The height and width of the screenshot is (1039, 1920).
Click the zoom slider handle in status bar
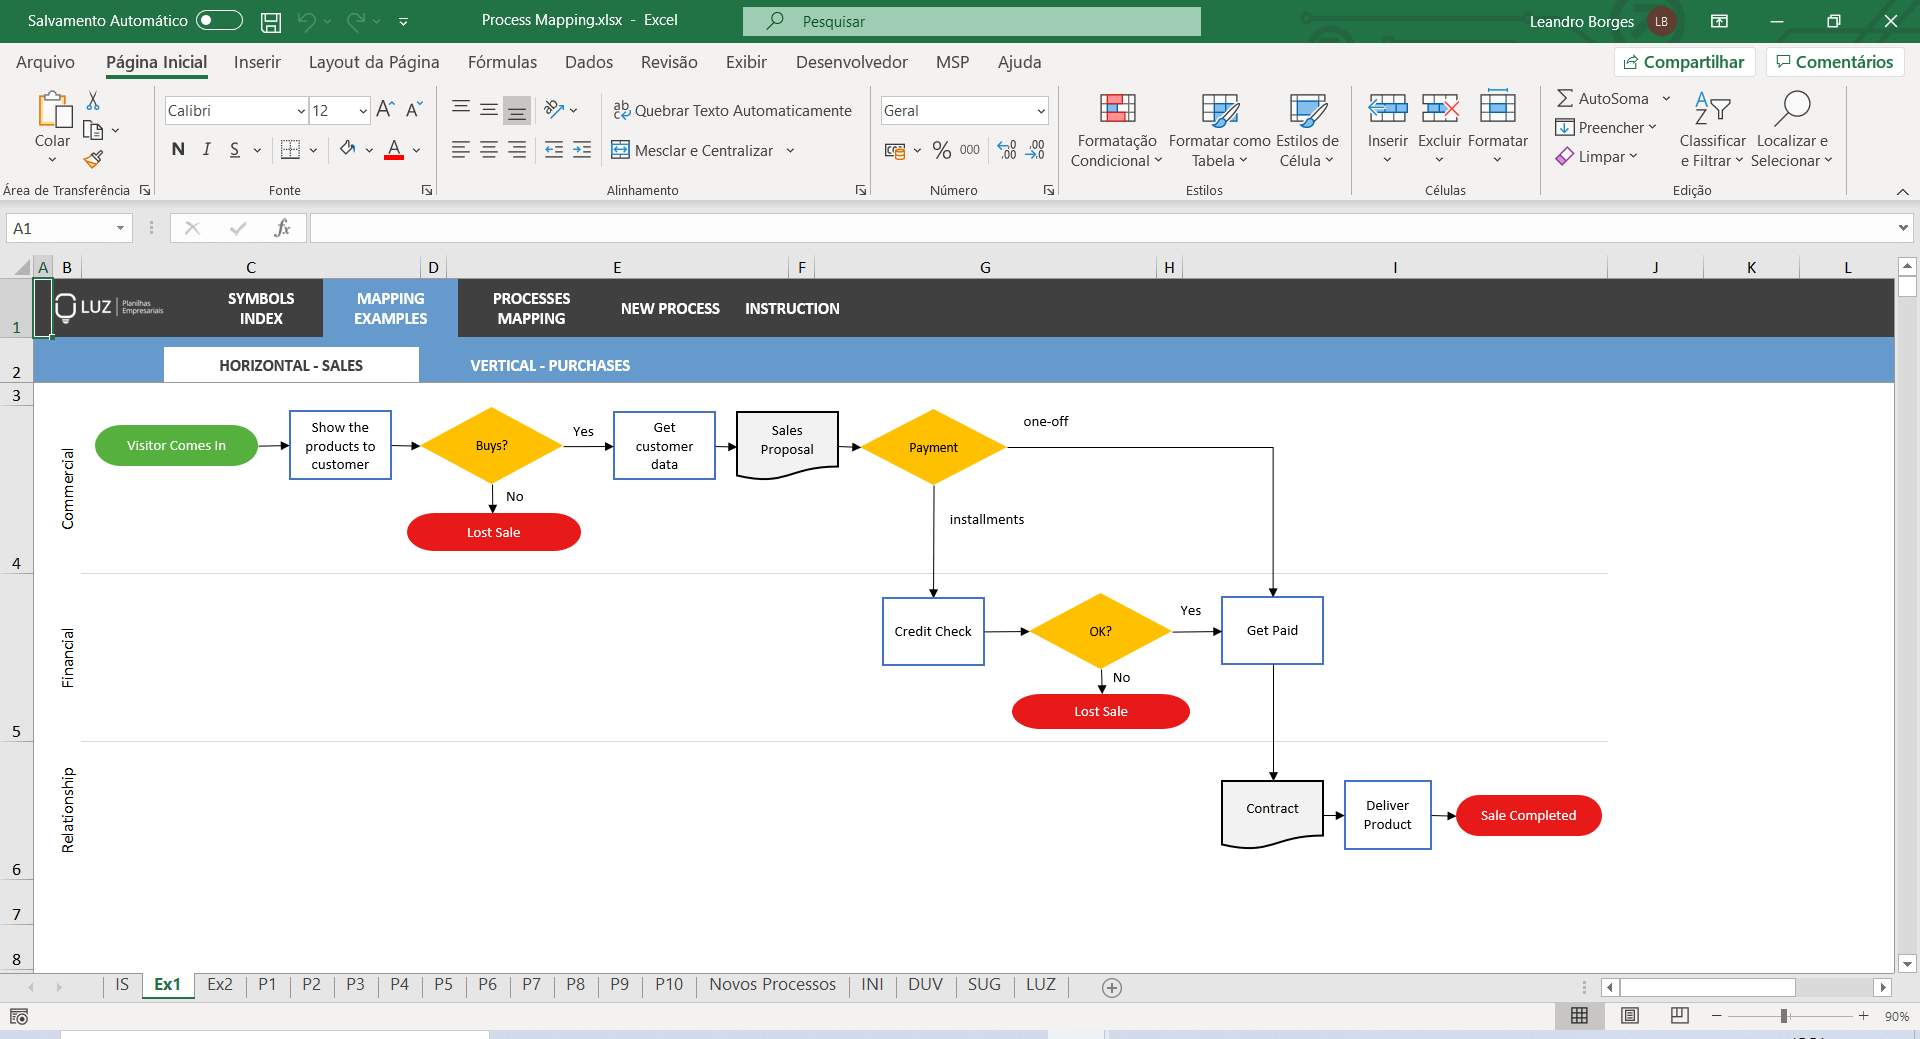coord(1783,1015)
